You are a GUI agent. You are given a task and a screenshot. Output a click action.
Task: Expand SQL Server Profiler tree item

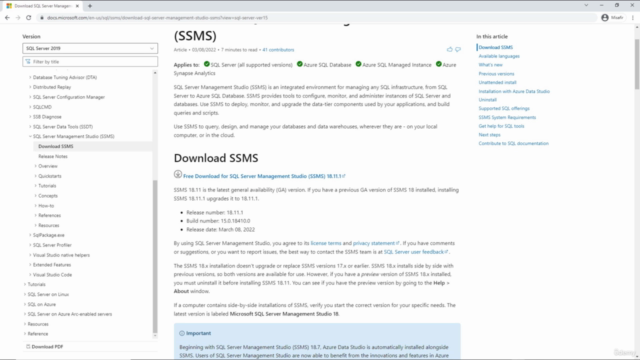pos(30,245)
